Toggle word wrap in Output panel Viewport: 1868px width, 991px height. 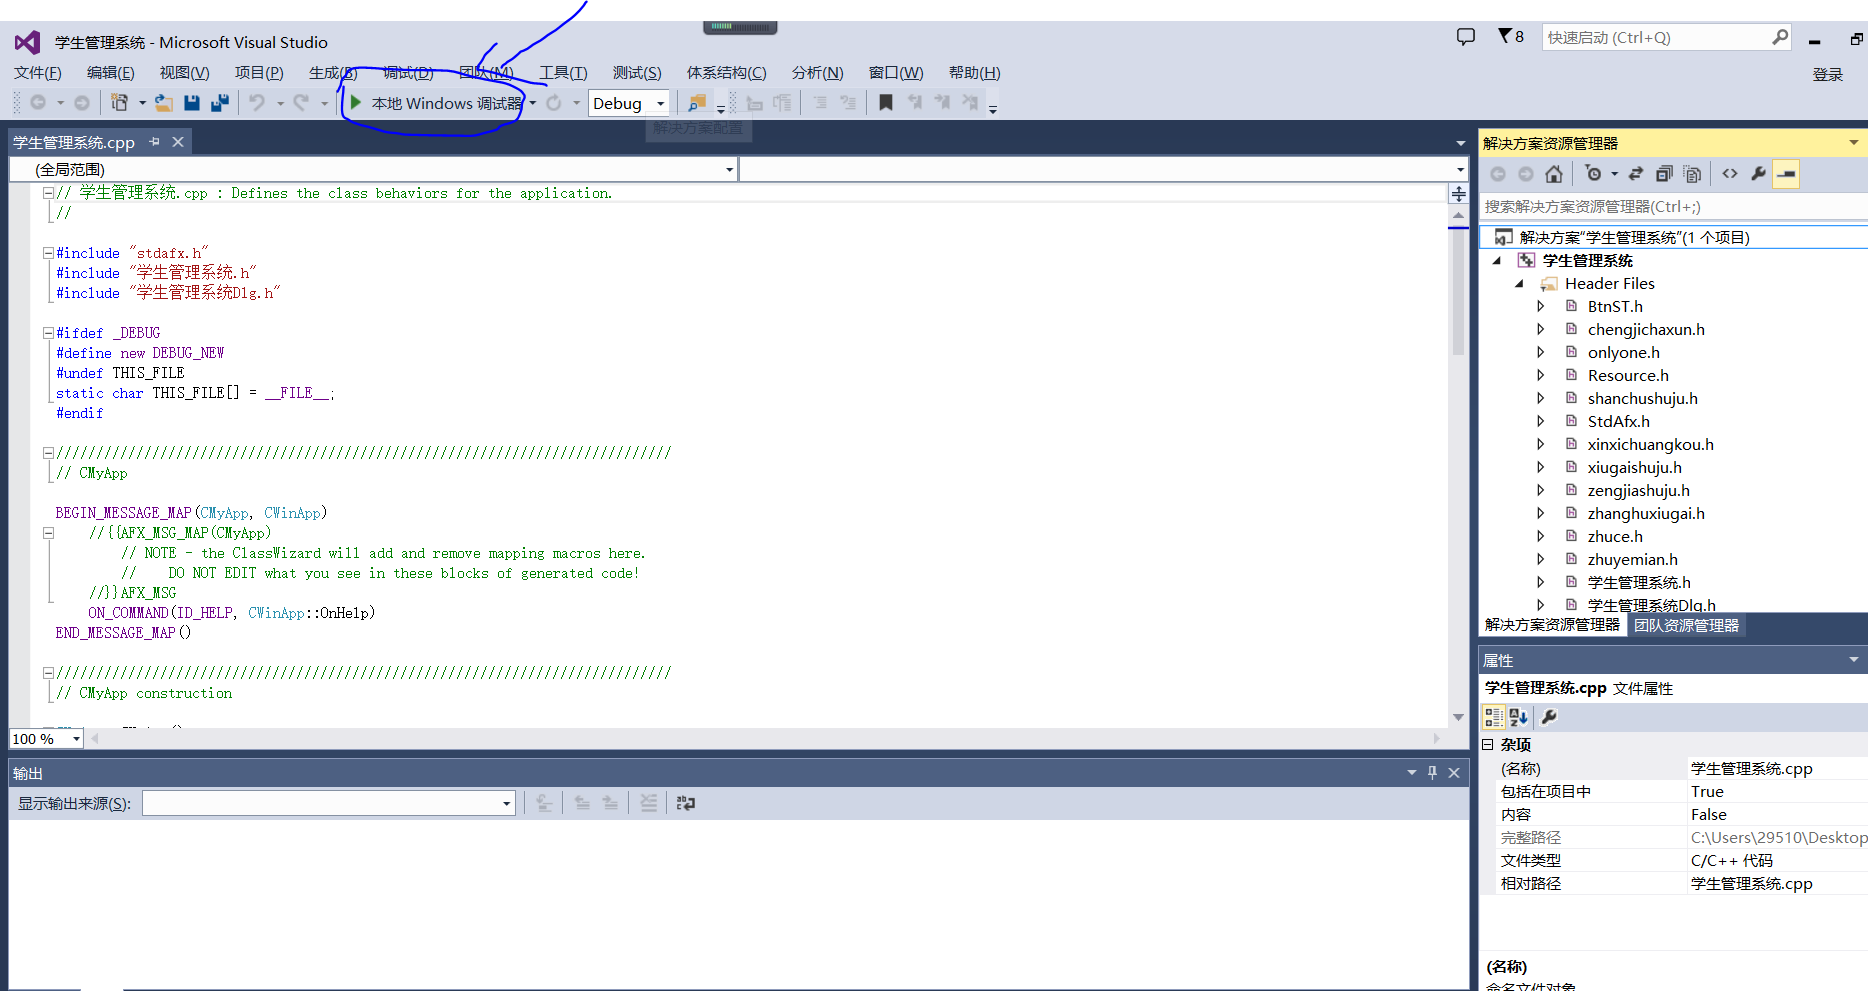pyautogui.click(x=686, y=803)
